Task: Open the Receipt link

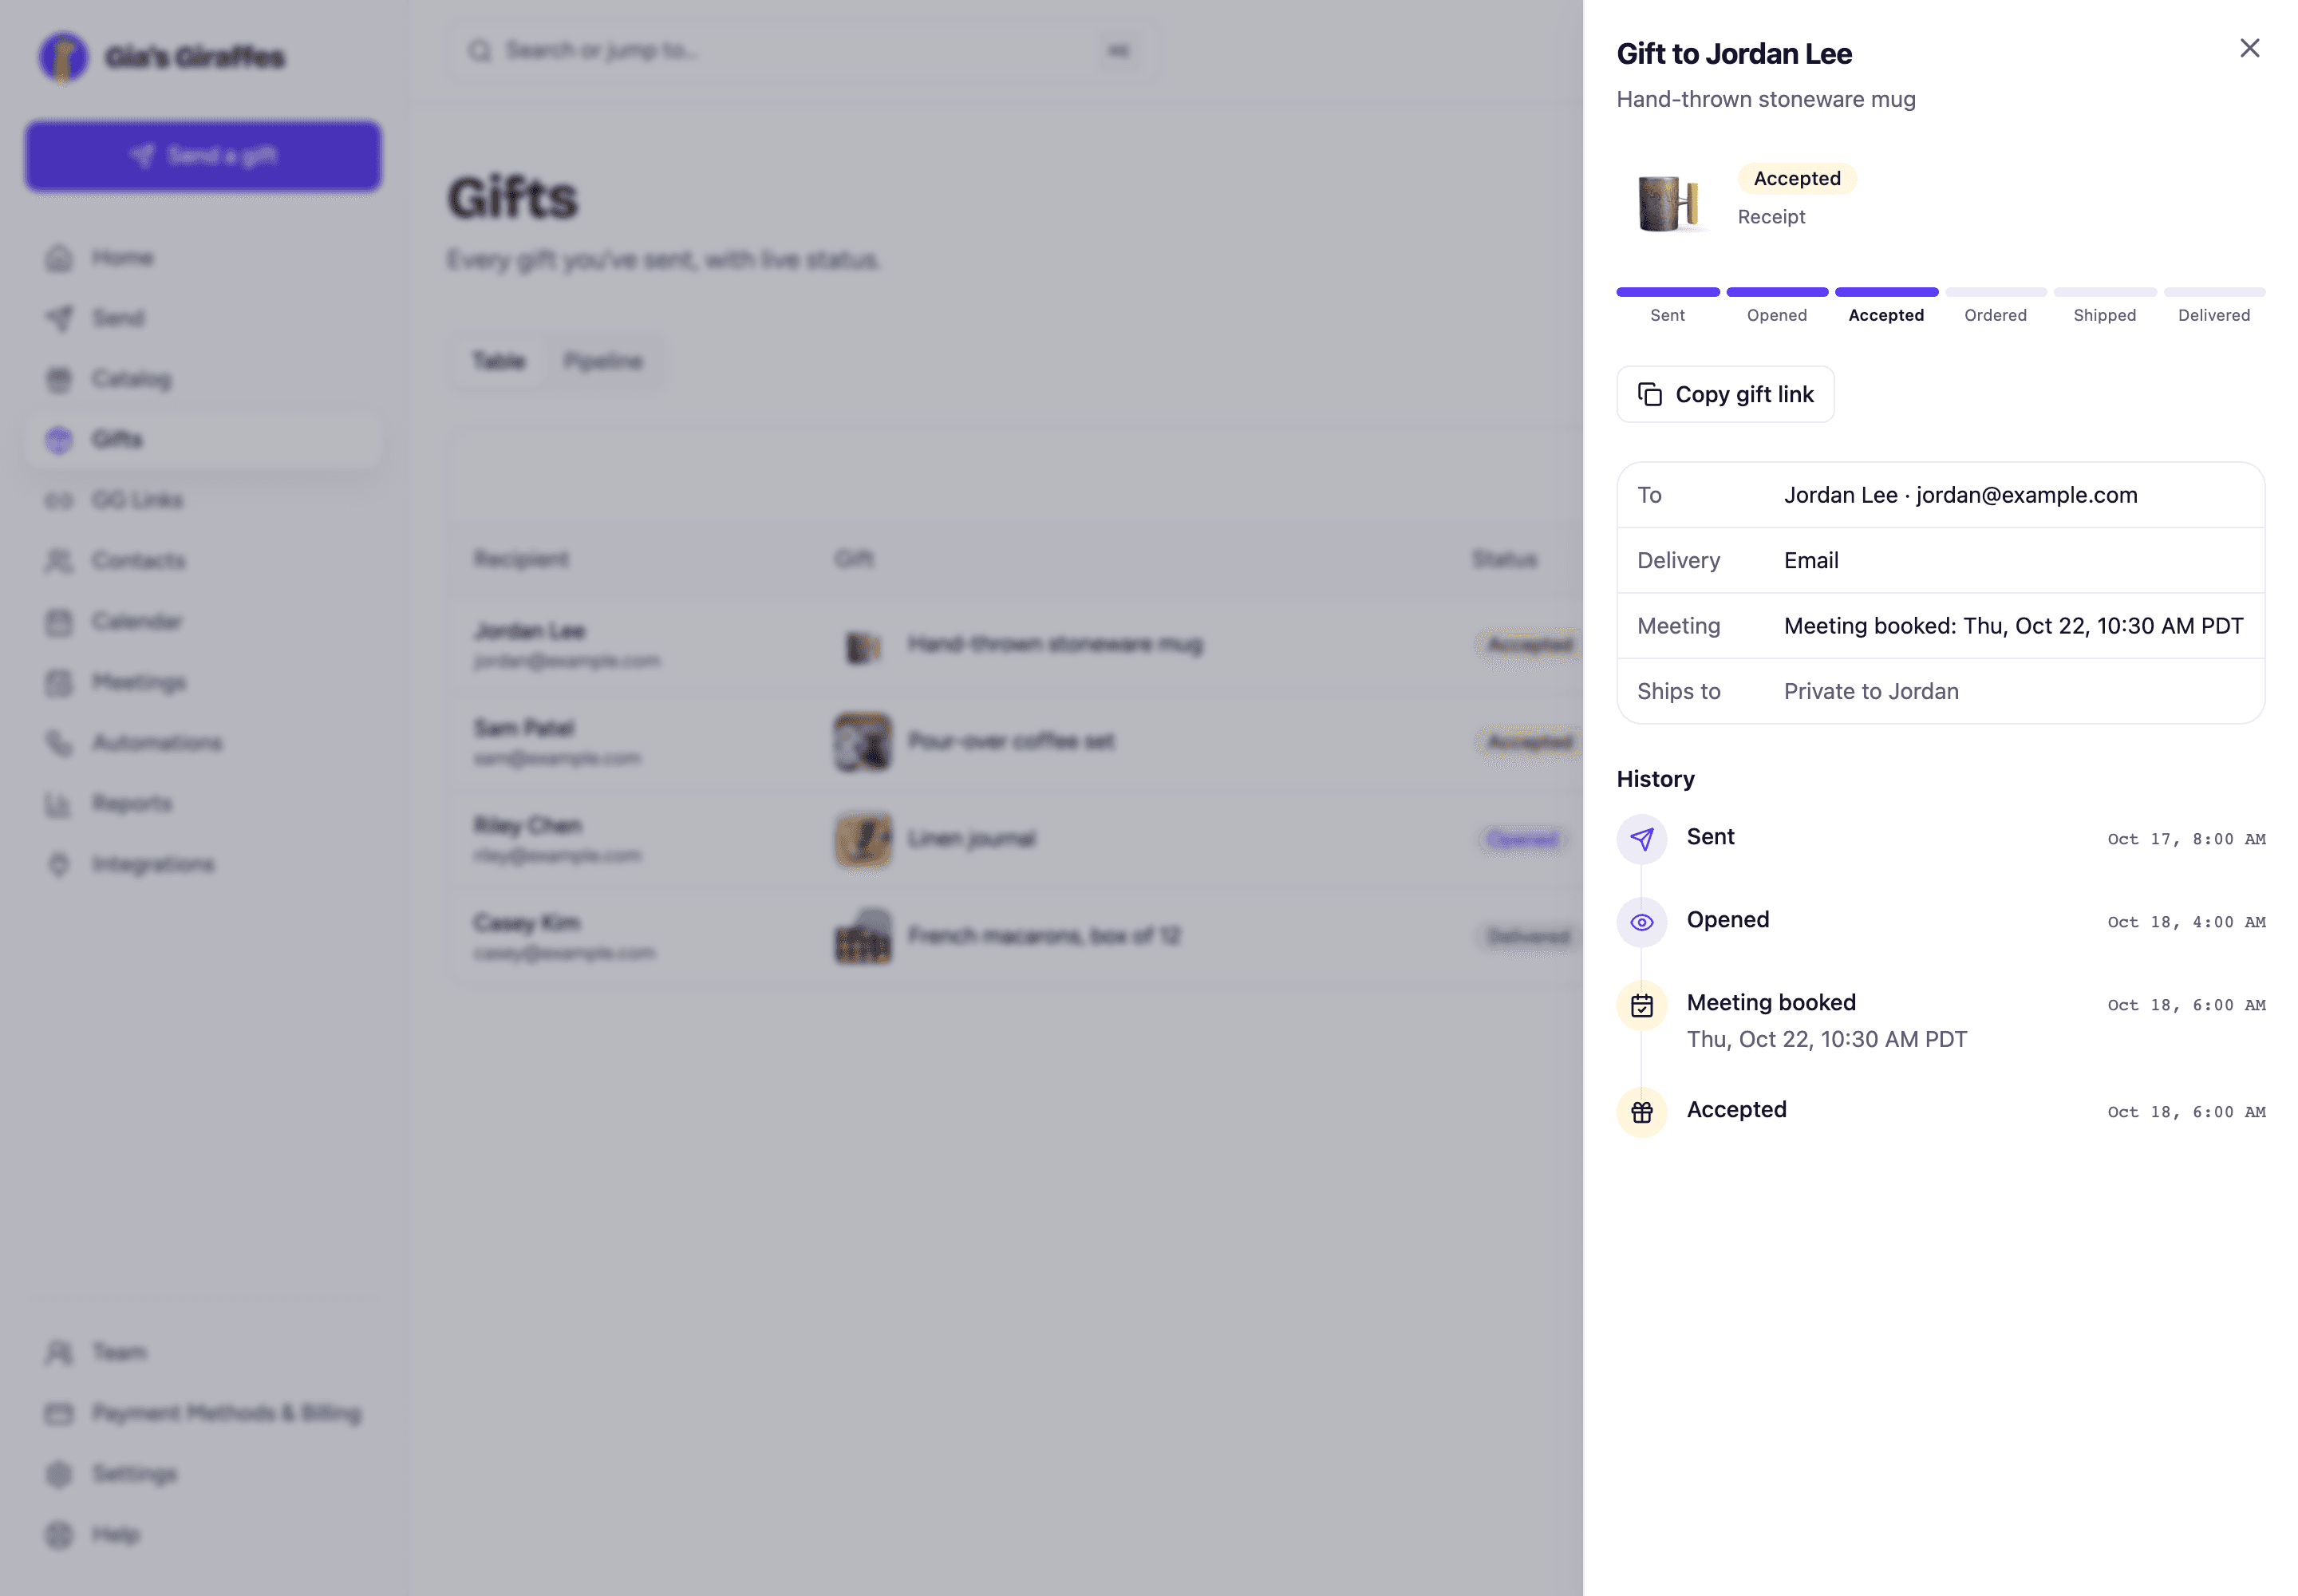Action: (x=1771, y=217)
